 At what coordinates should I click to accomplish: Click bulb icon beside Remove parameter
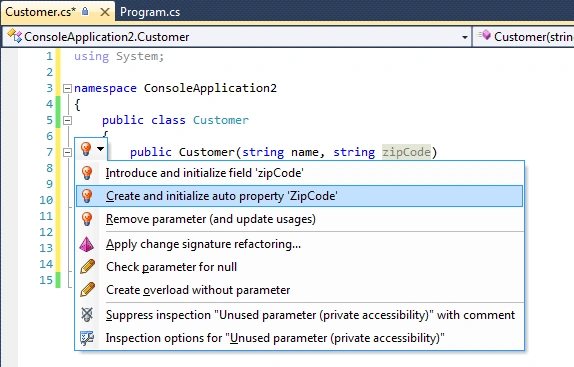pyautogui.click(x=87, y=219)
